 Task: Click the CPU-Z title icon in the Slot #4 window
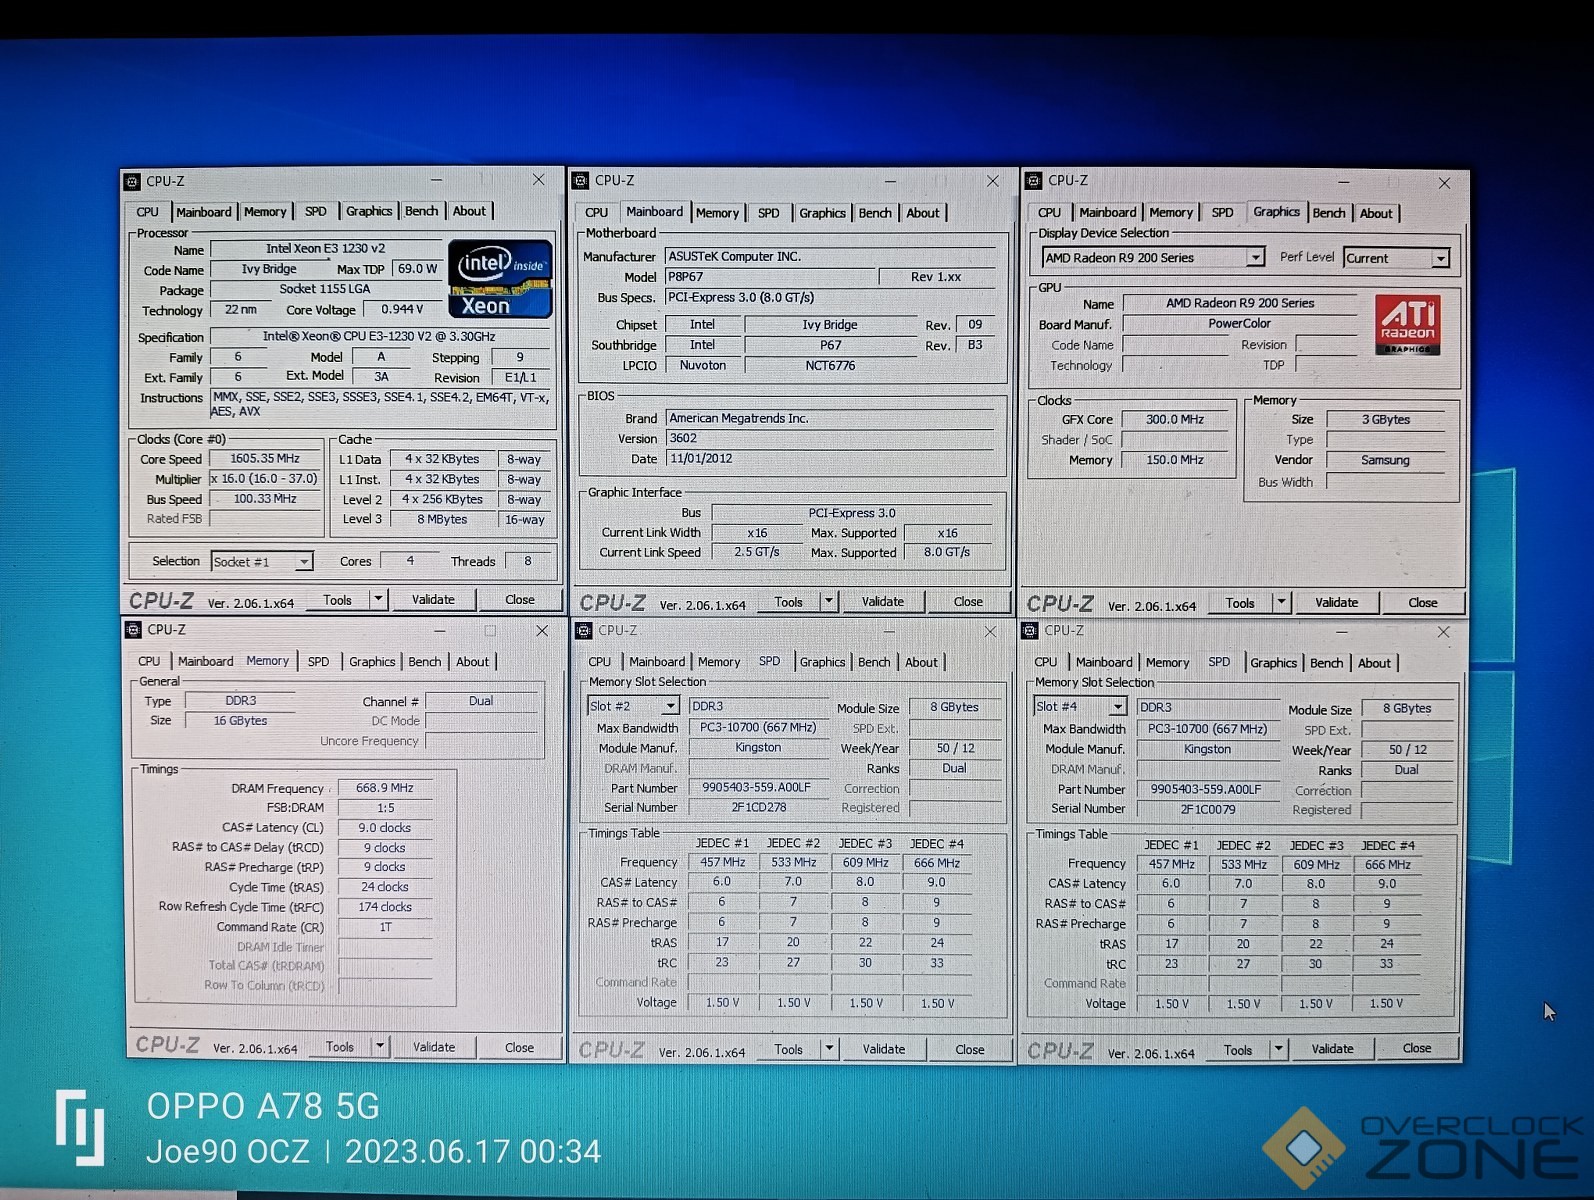pyautogui.click(x=1030, y=631)
